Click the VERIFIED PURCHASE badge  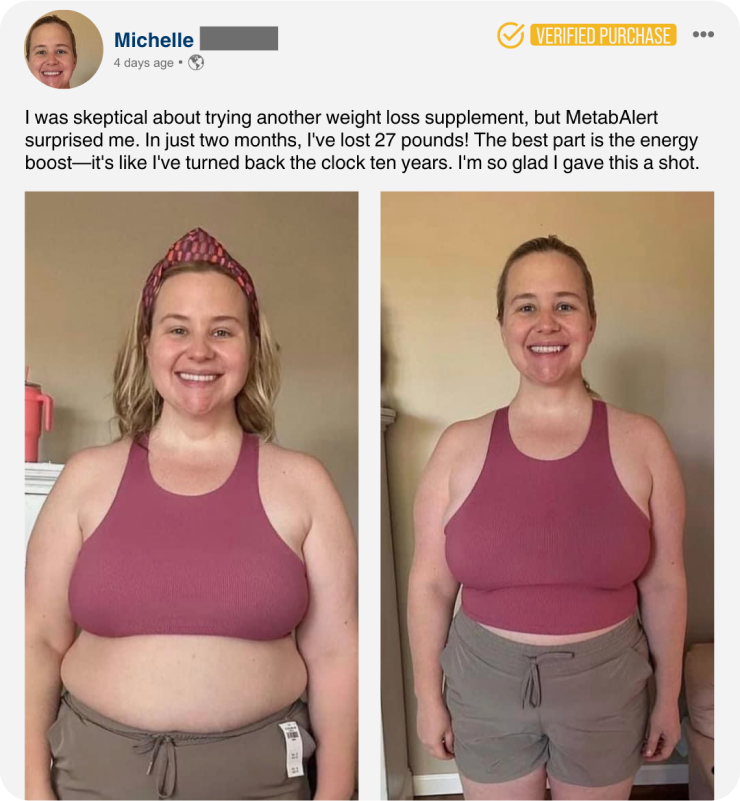[x=603, y=35]
